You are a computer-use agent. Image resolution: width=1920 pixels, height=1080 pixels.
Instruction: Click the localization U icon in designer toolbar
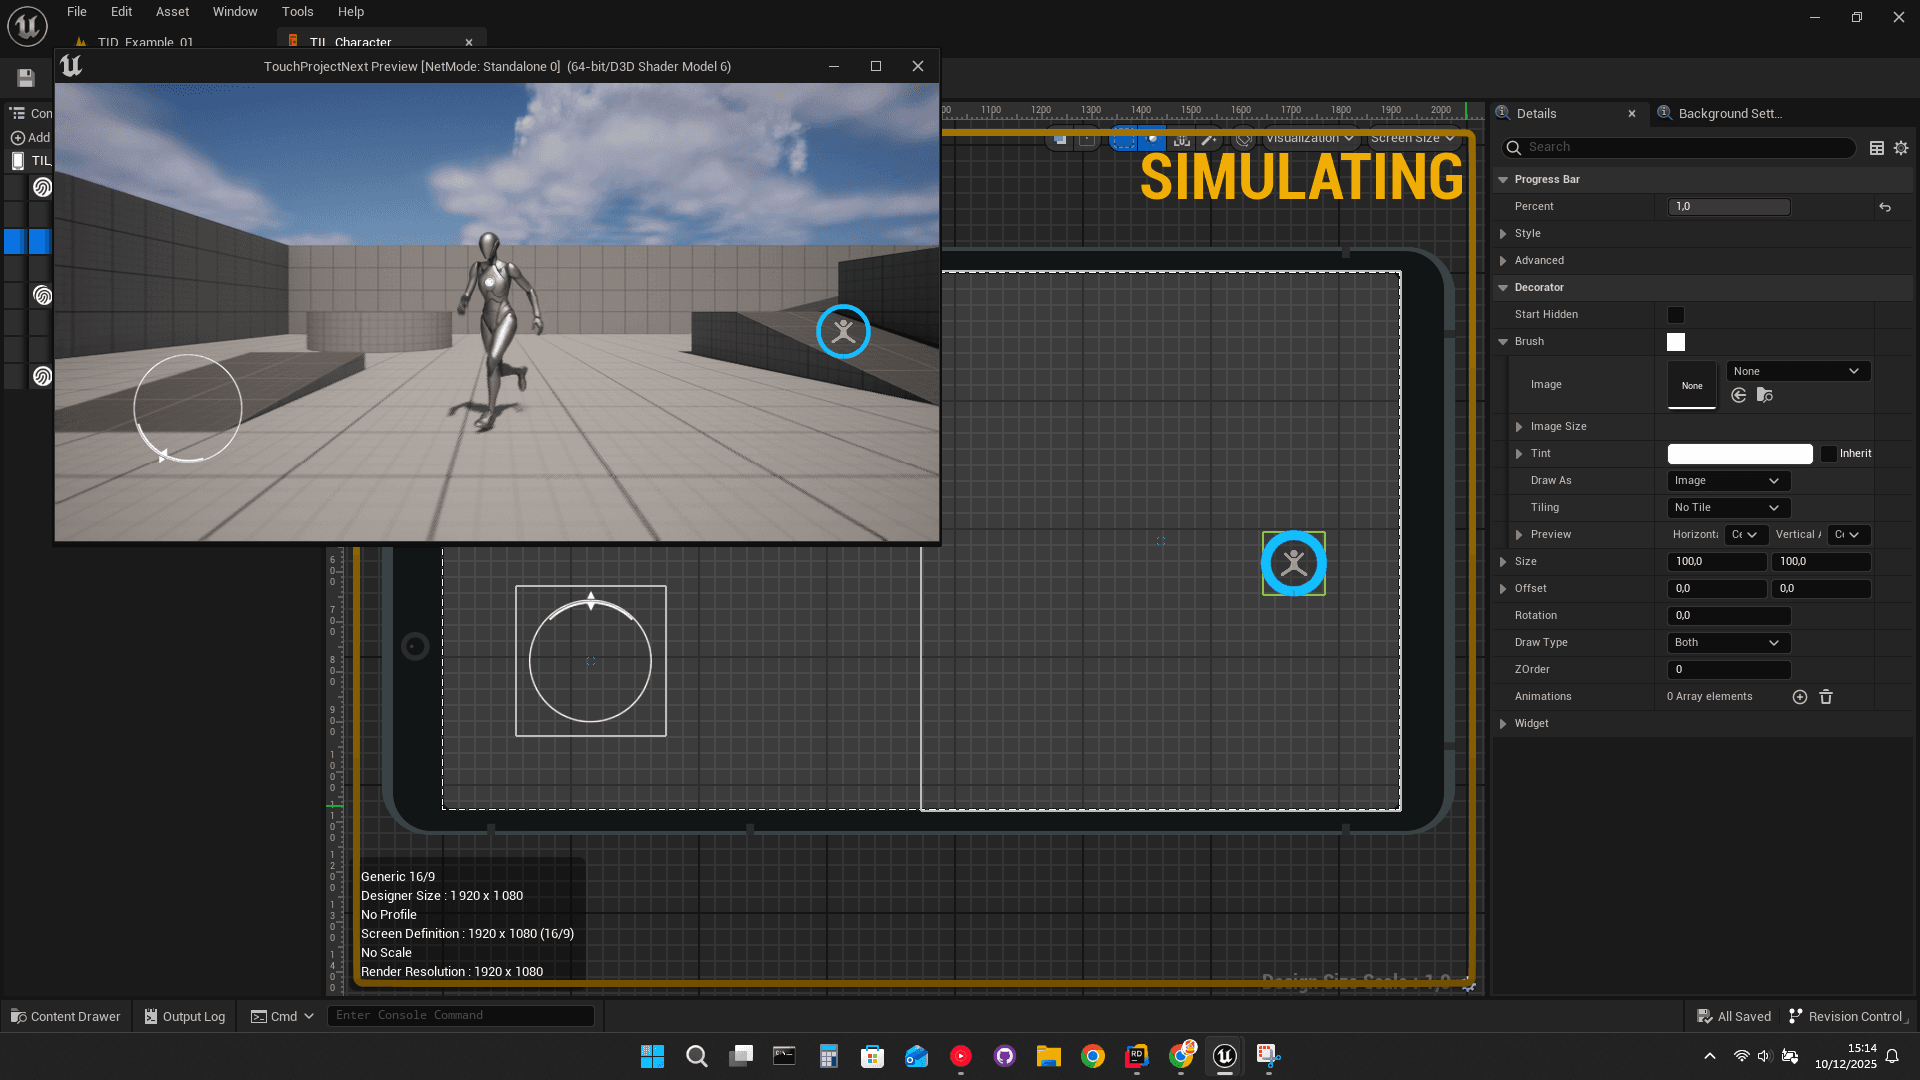point(1182,140)
